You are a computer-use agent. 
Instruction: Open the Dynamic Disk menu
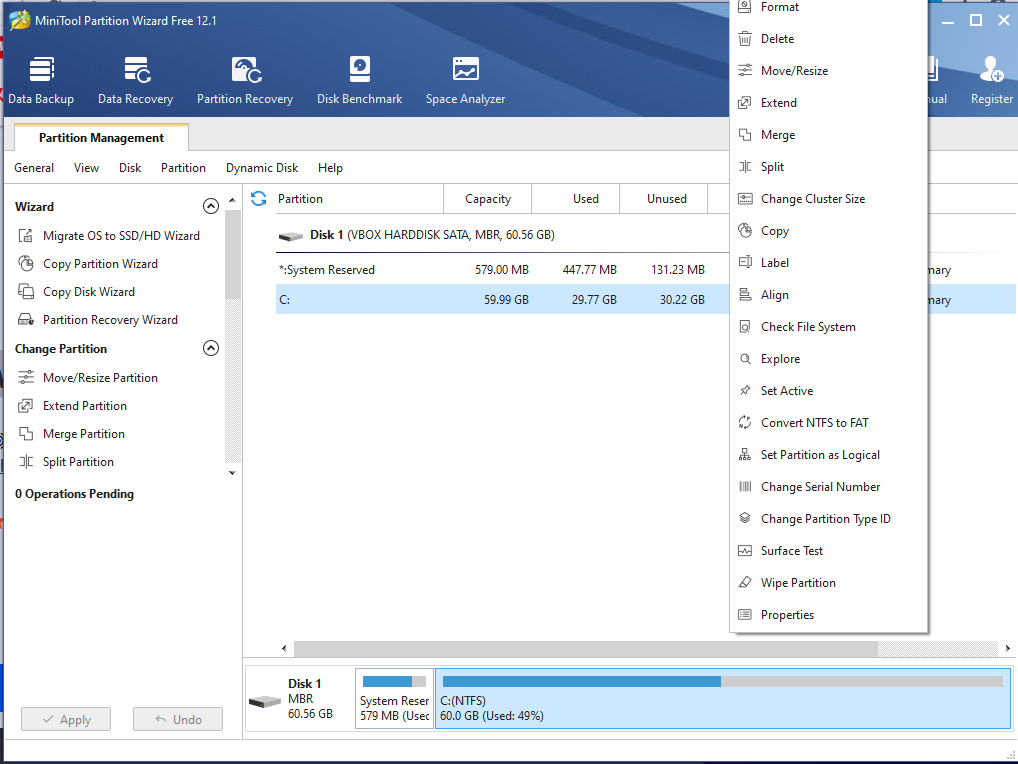(x=261, y=168)
